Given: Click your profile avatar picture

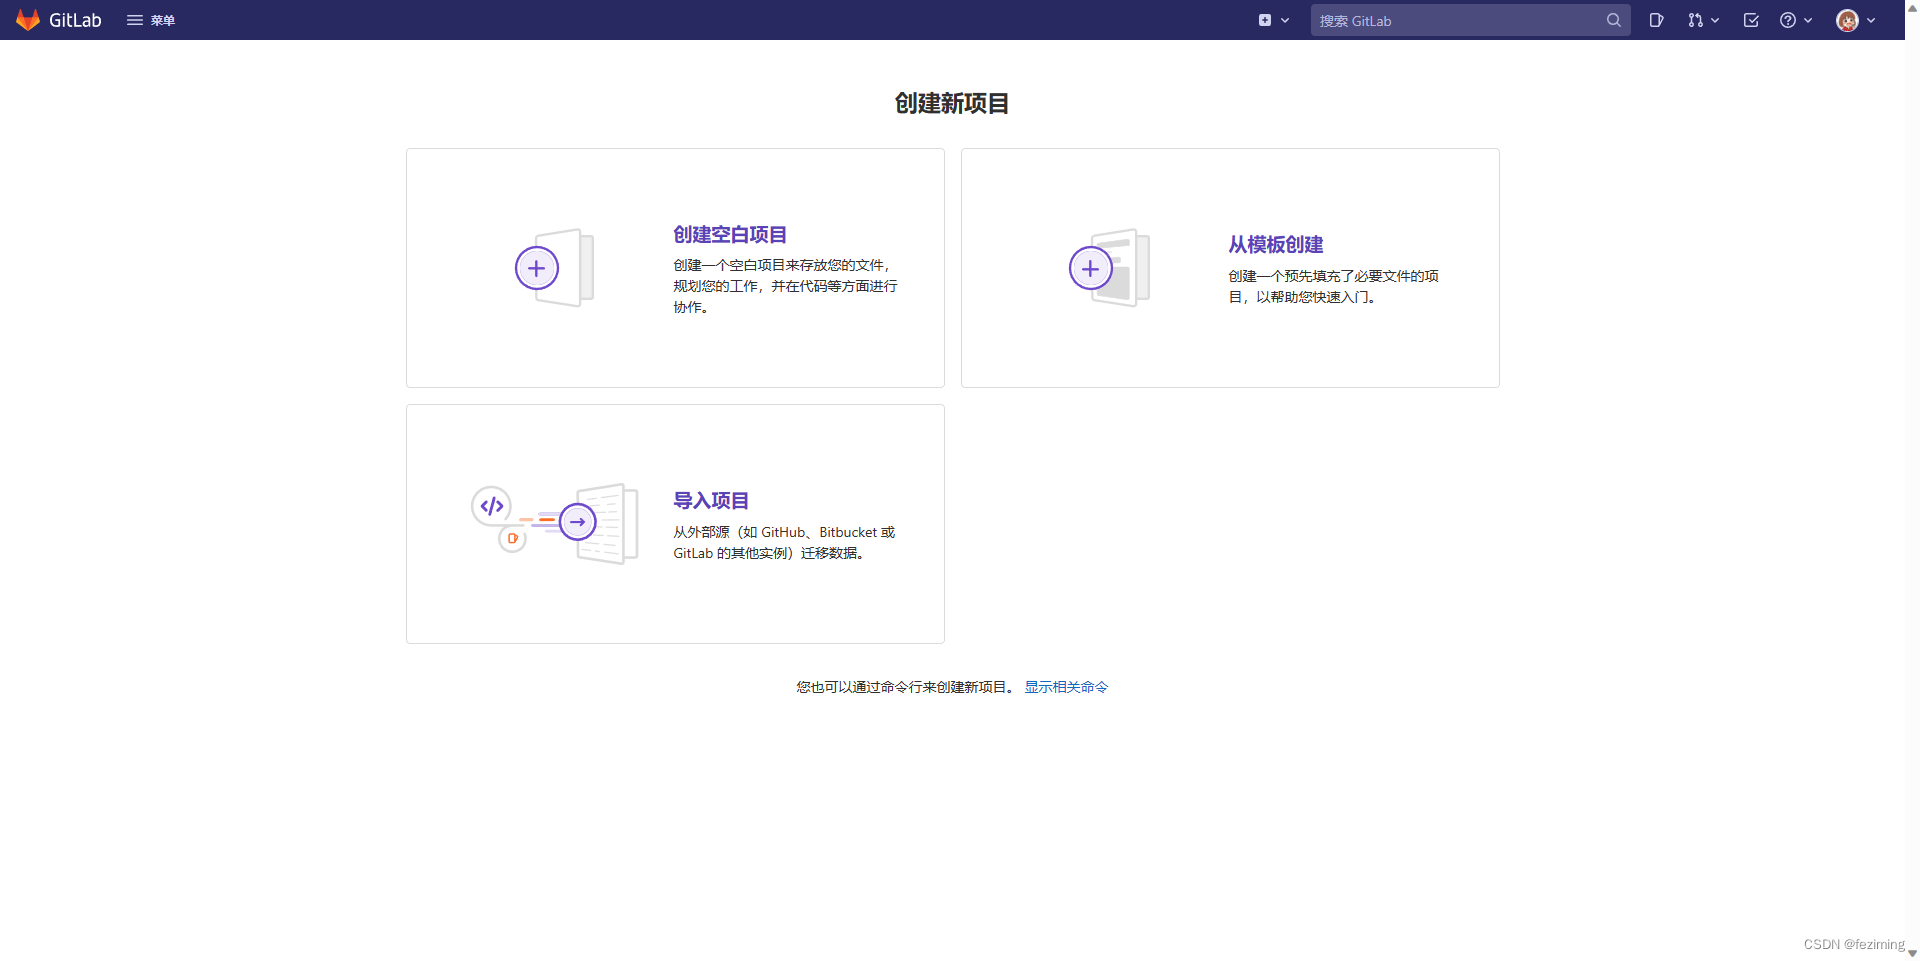Looking at the screenshot, I should pyautogui.click(x=1847, y=20).
